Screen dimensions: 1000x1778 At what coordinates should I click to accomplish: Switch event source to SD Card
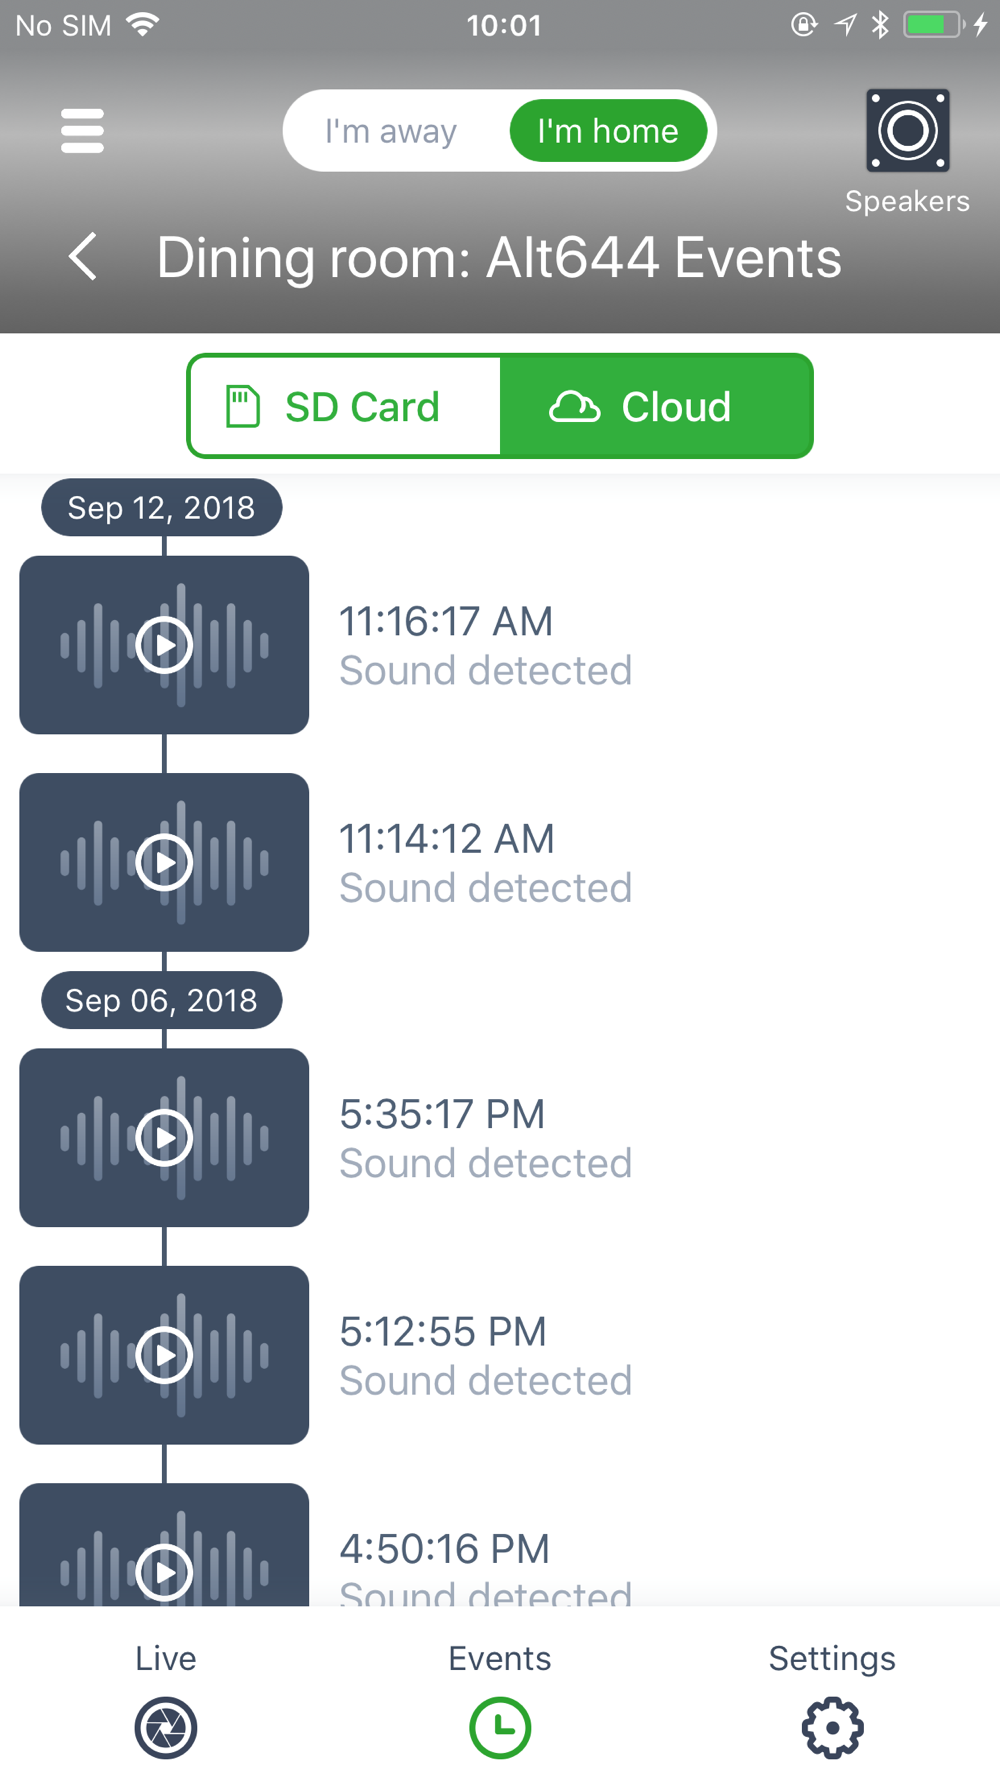(x=344, y=406)
